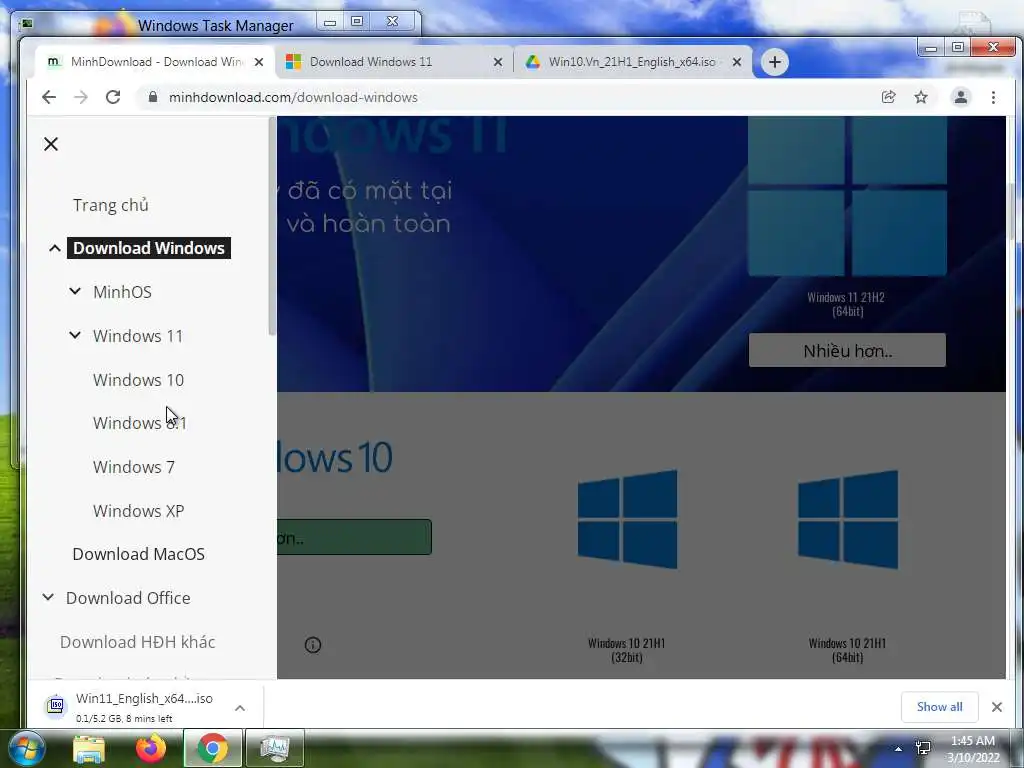Image resolution: width=1024 pixels, height=768 pixels.
Task: Open the Windows Start button
Action: pyautogui.click(x=26, y=748)
